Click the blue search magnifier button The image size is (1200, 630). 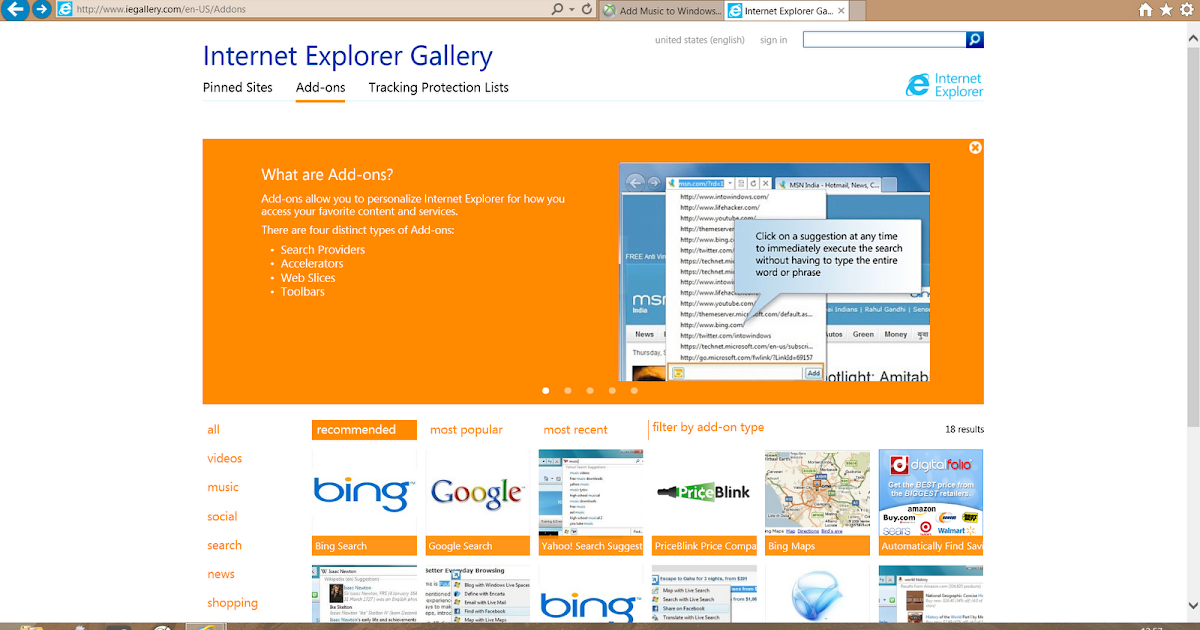(x=974, y=39)
